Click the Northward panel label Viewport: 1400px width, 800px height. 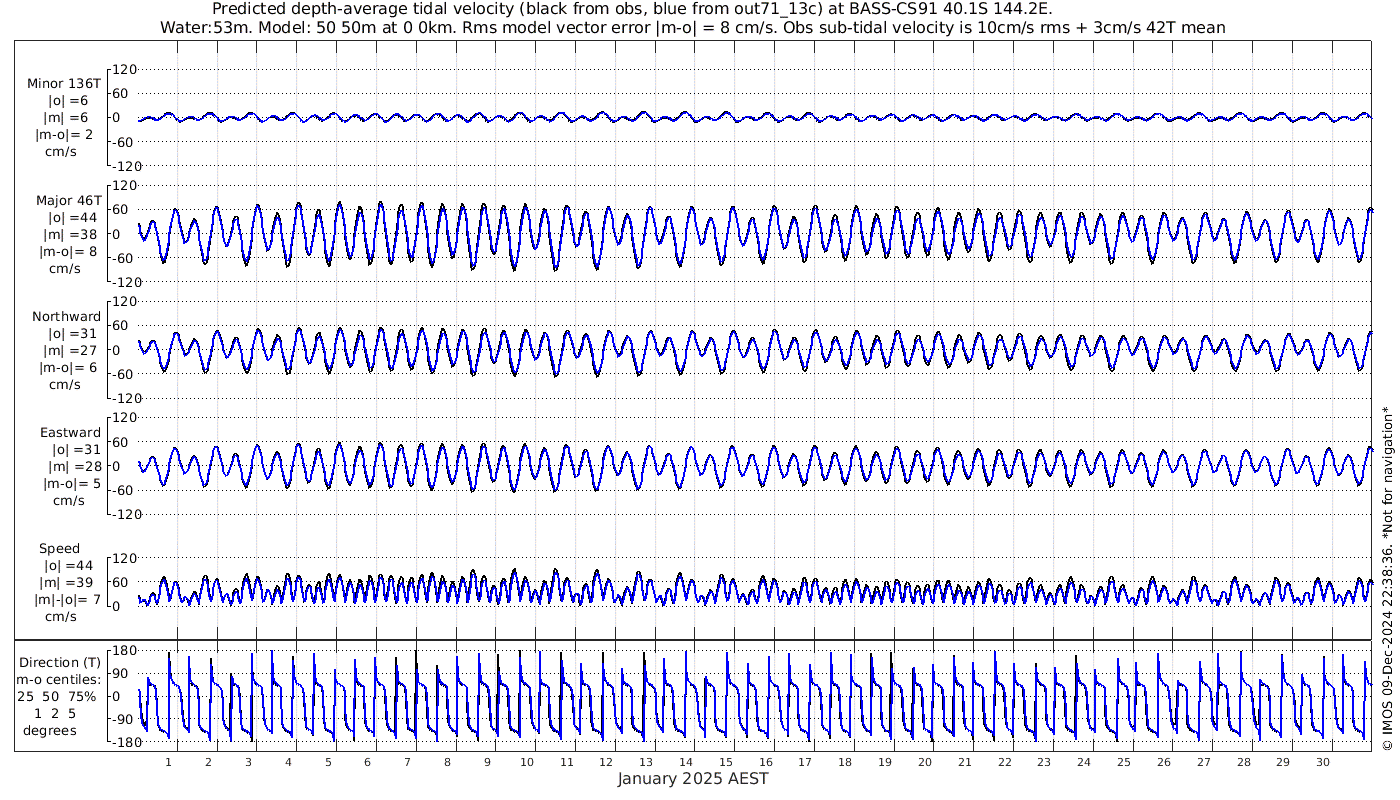[x=66, y=317]
